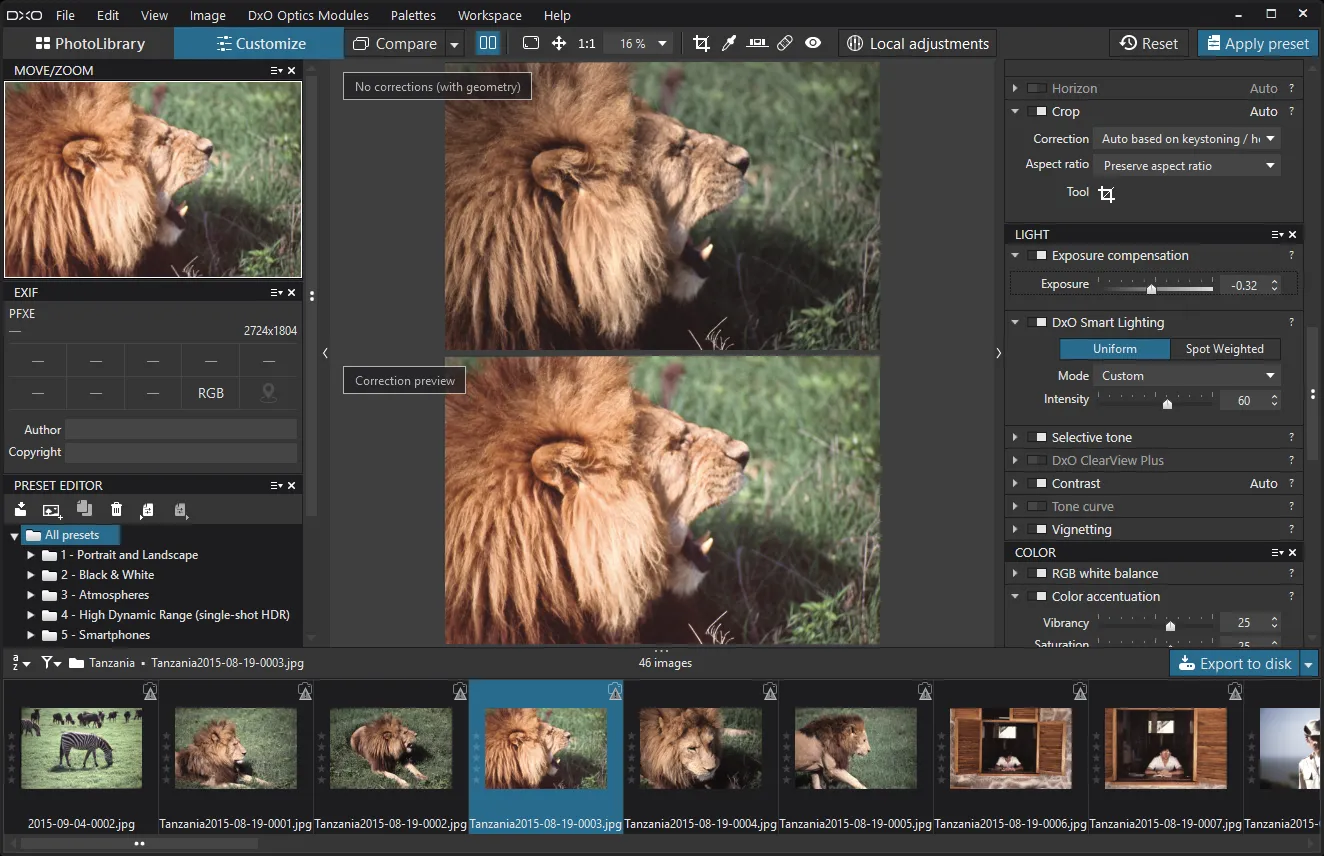This screenshot has width=1324, height=856.
Task: Click the Red eye tool icon
Action: pyautogui.click(x=813, y=44)
